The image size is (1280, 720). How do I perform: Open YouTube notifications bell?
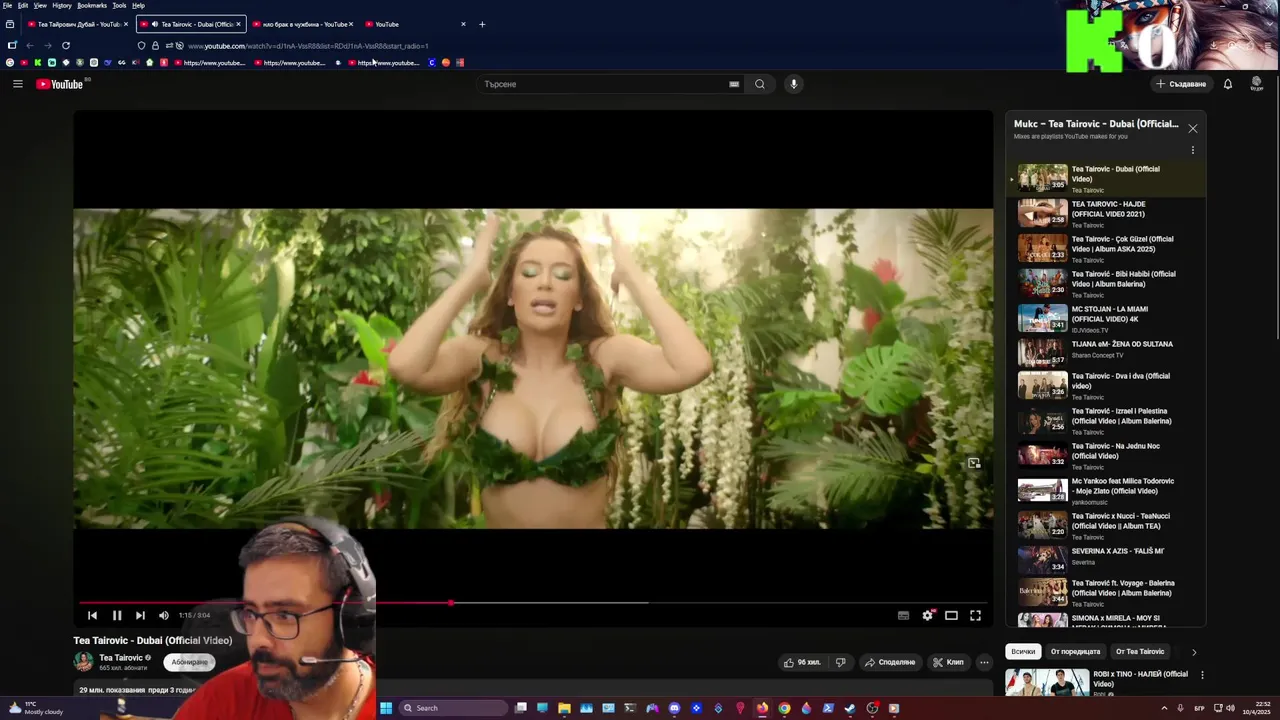1228,84
